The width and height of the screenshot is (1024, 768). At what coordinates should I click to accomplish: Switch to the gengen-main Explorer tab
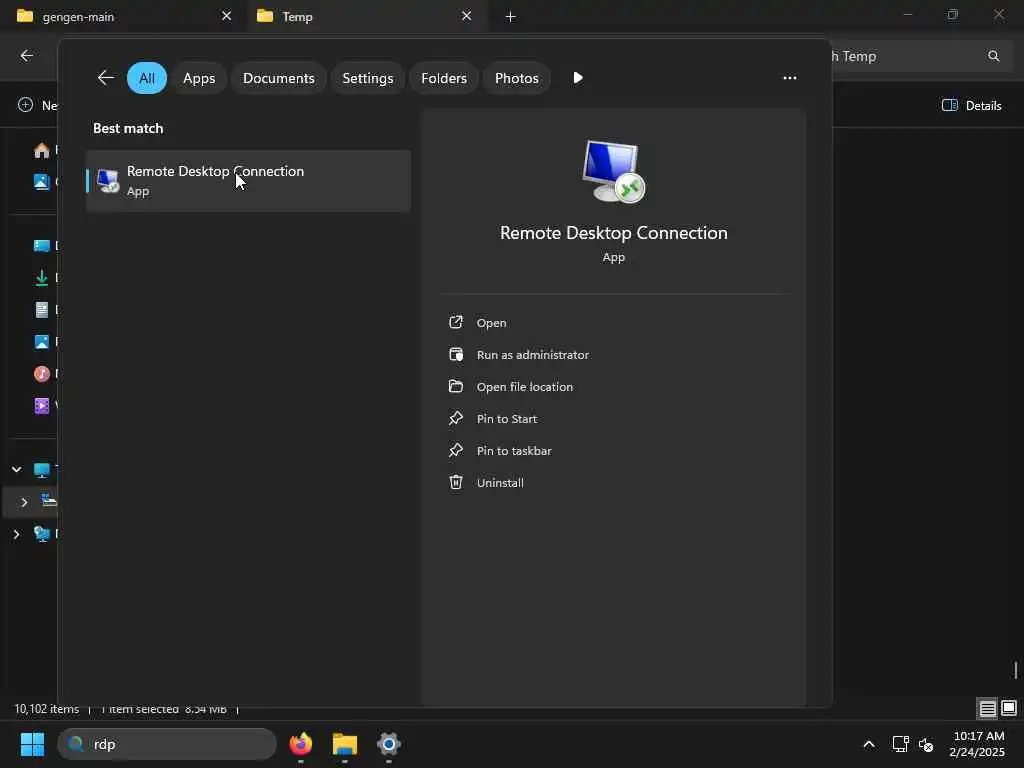point(124,16)
